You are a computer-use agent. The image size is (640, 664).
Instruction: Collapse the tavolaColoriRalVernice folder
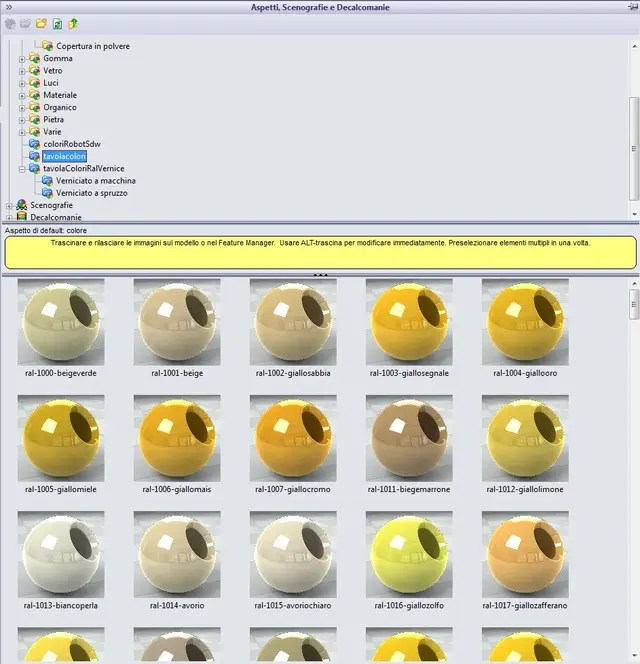(22, 169)
